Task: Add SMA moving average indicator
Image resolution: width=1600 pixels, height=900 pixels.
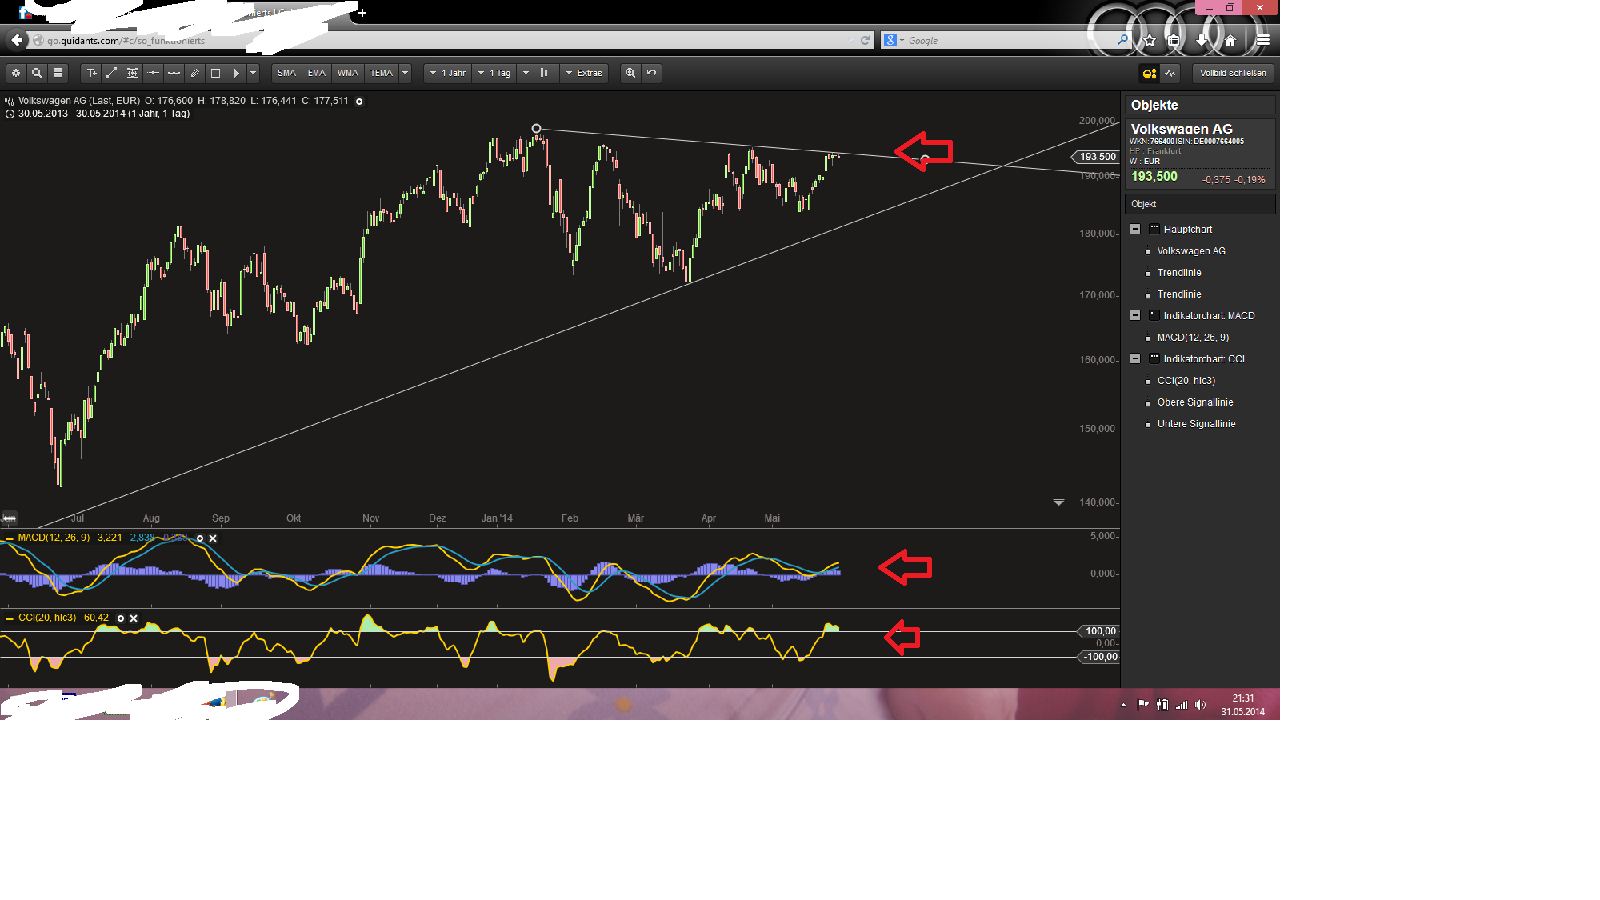Action: click(x=287, y=73)
